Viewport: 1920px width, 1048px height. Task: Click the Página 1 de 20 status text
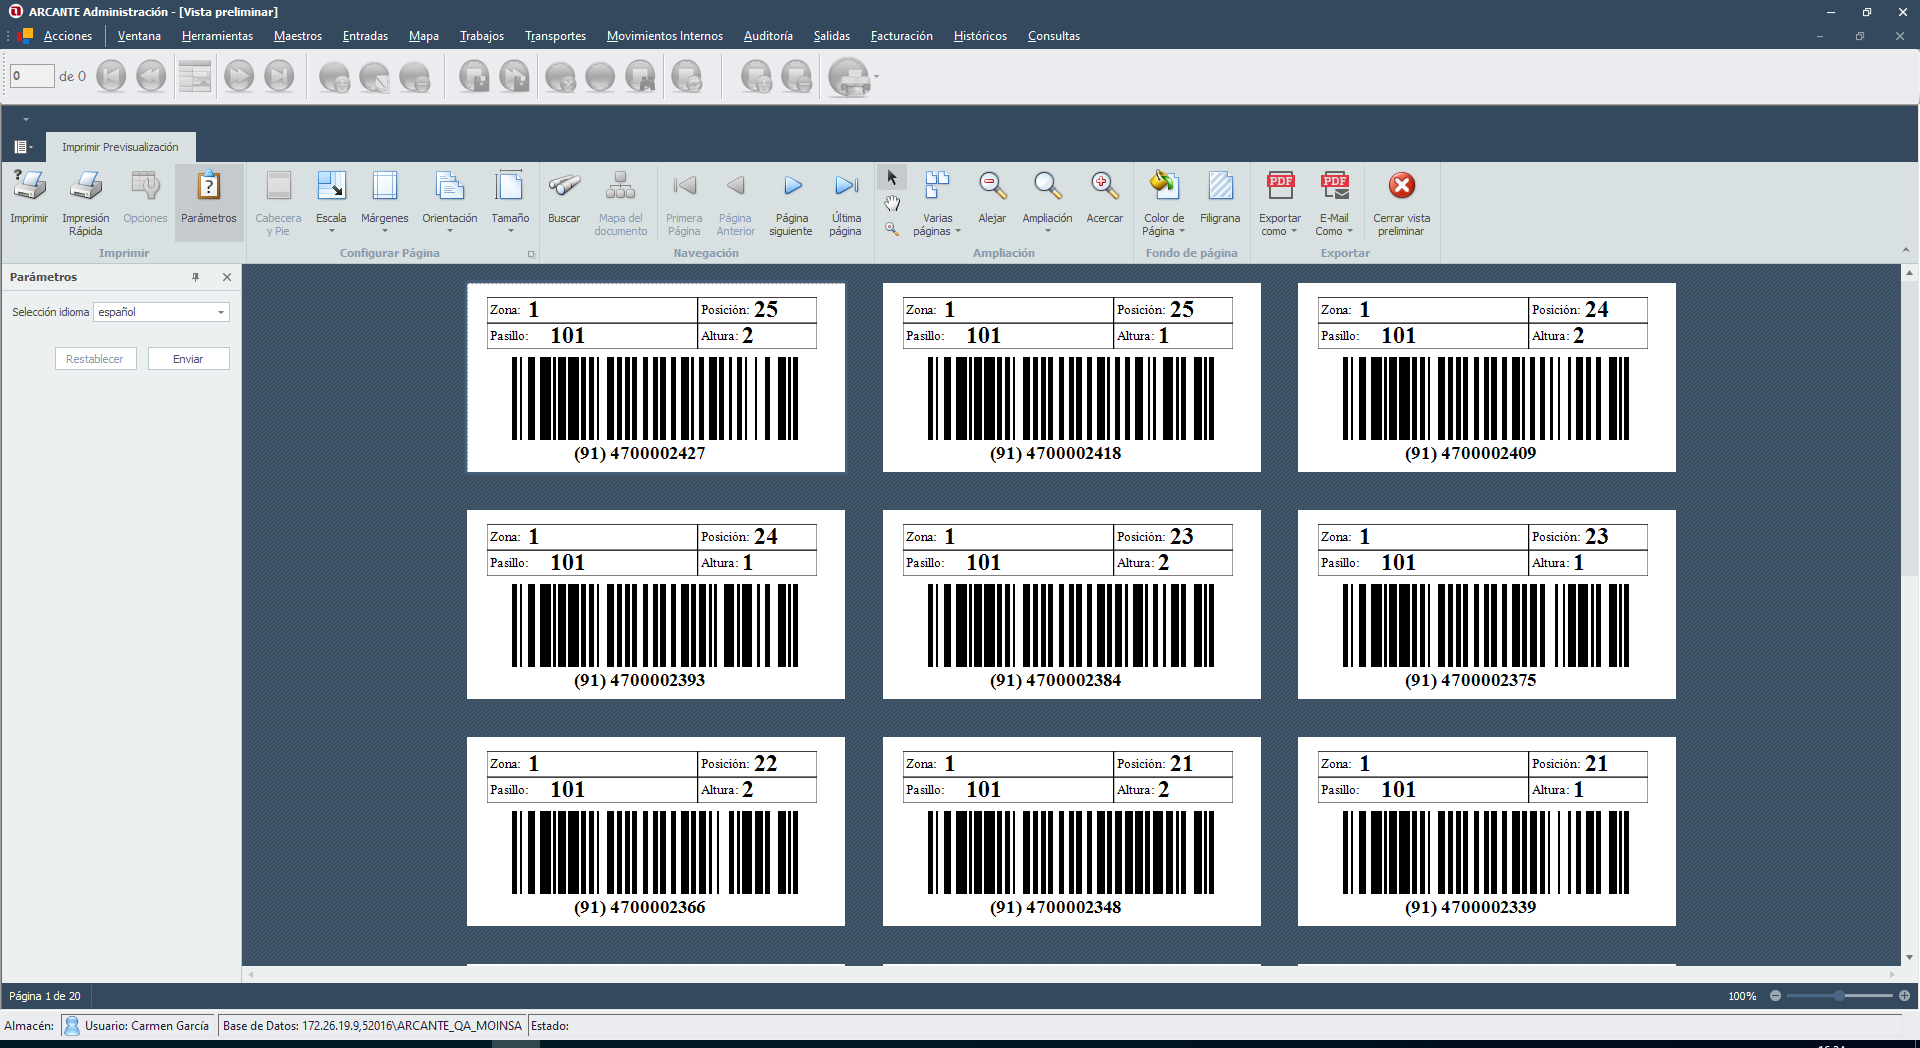(x=45, y=996)
